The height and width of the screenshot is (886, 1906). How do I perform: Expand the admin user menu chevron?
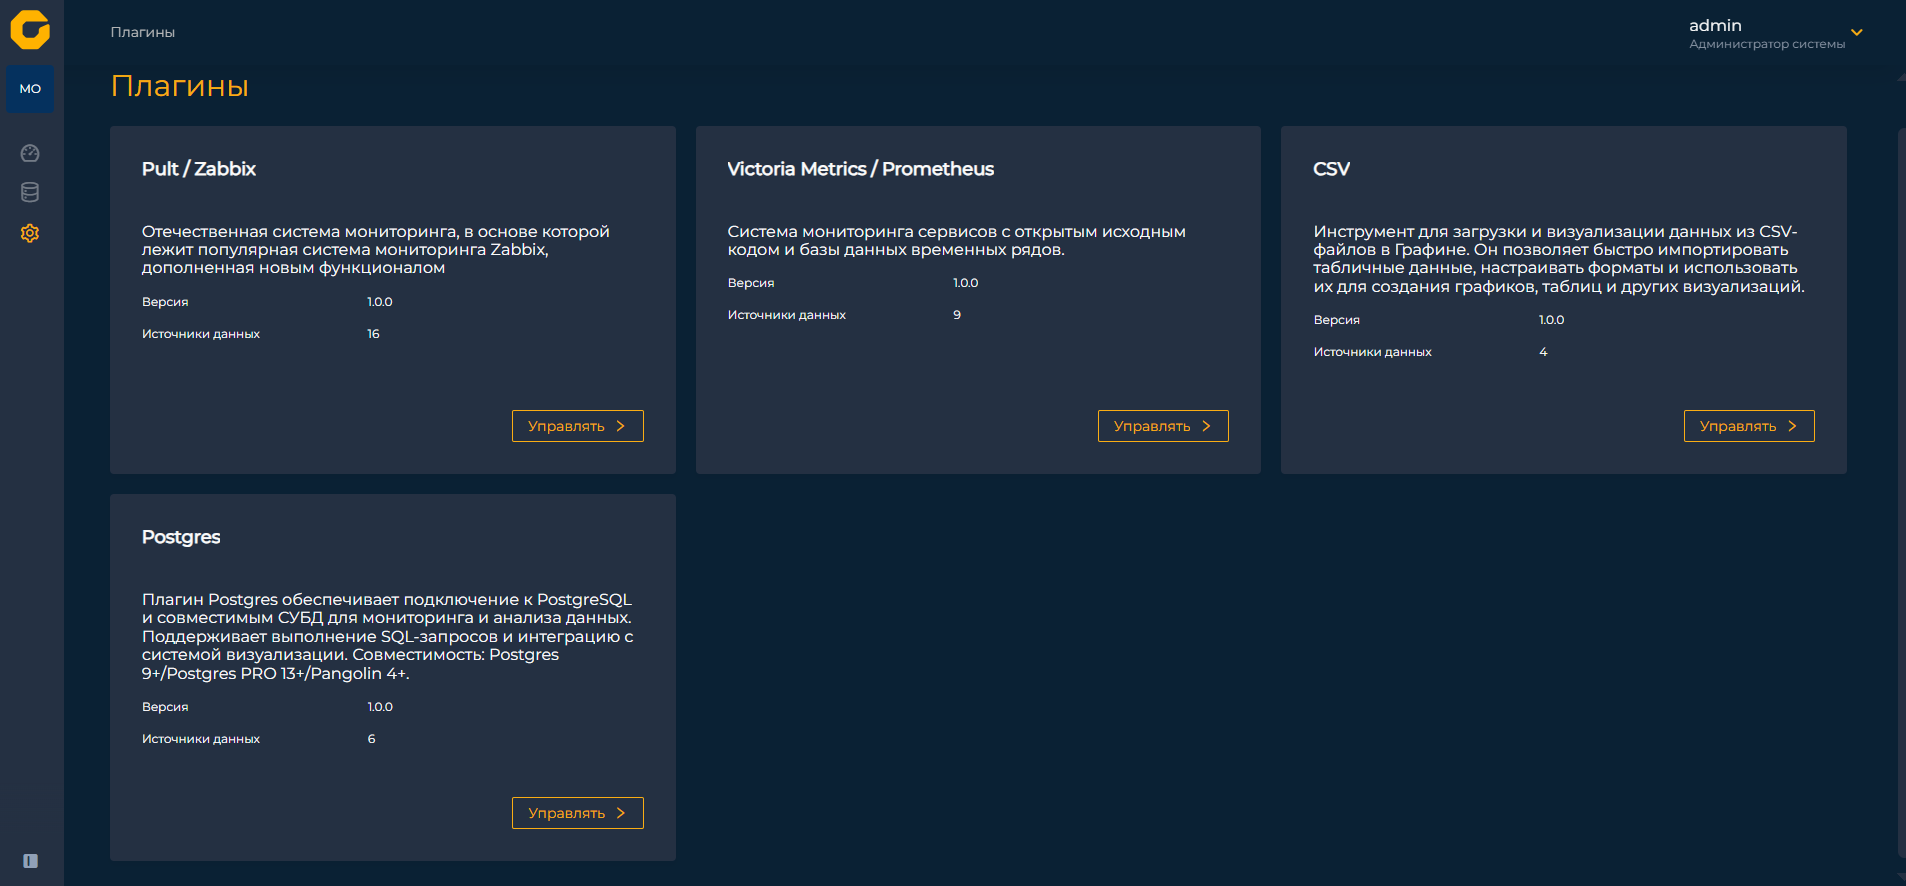1857,32
